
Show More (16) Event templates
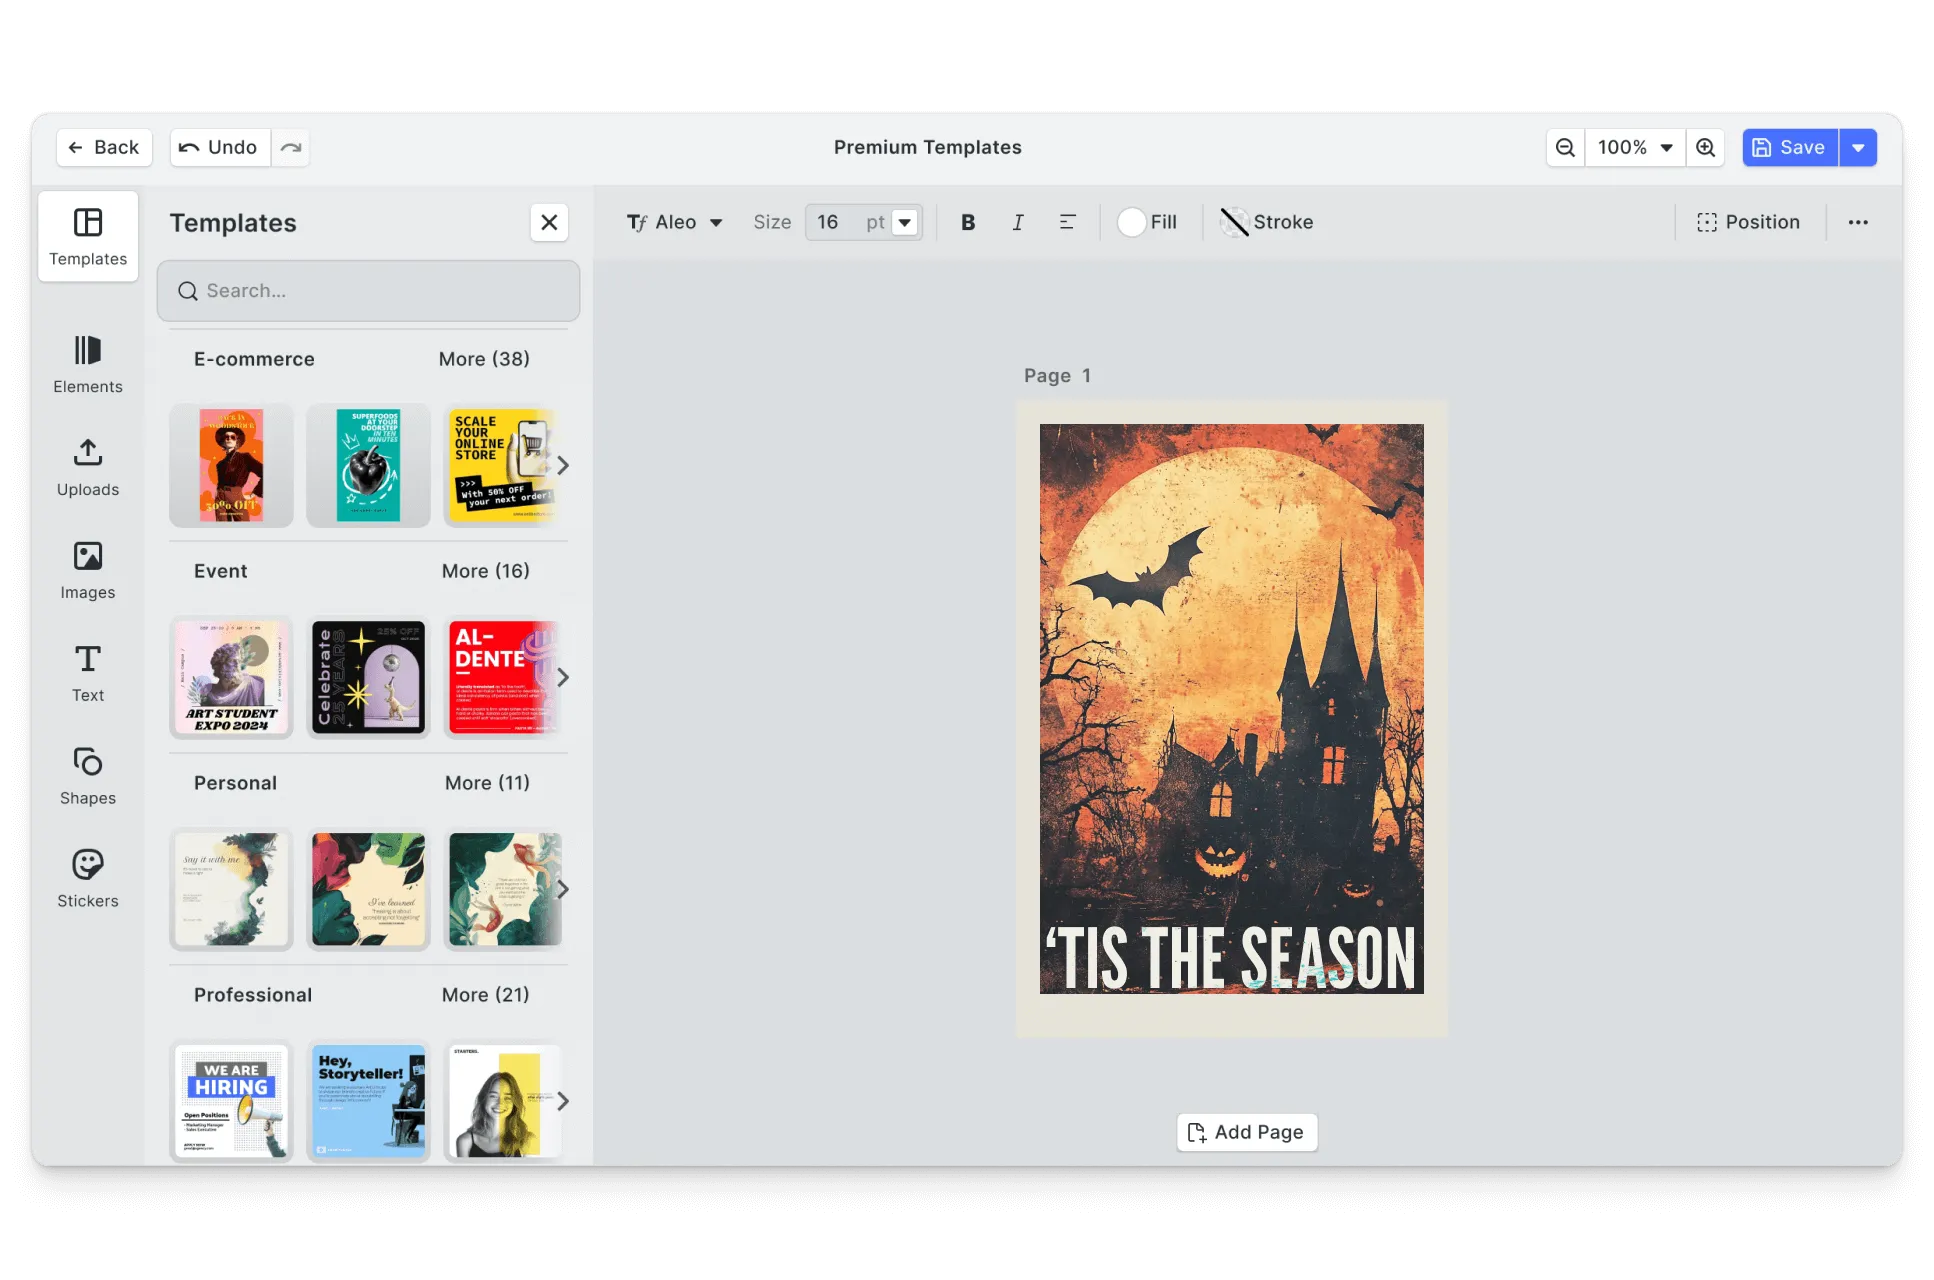(485, 571)
